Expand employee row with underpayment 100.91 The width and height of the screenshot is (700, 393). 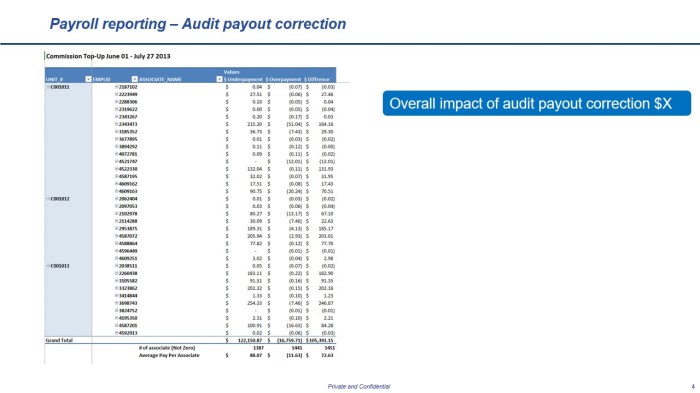117,325
